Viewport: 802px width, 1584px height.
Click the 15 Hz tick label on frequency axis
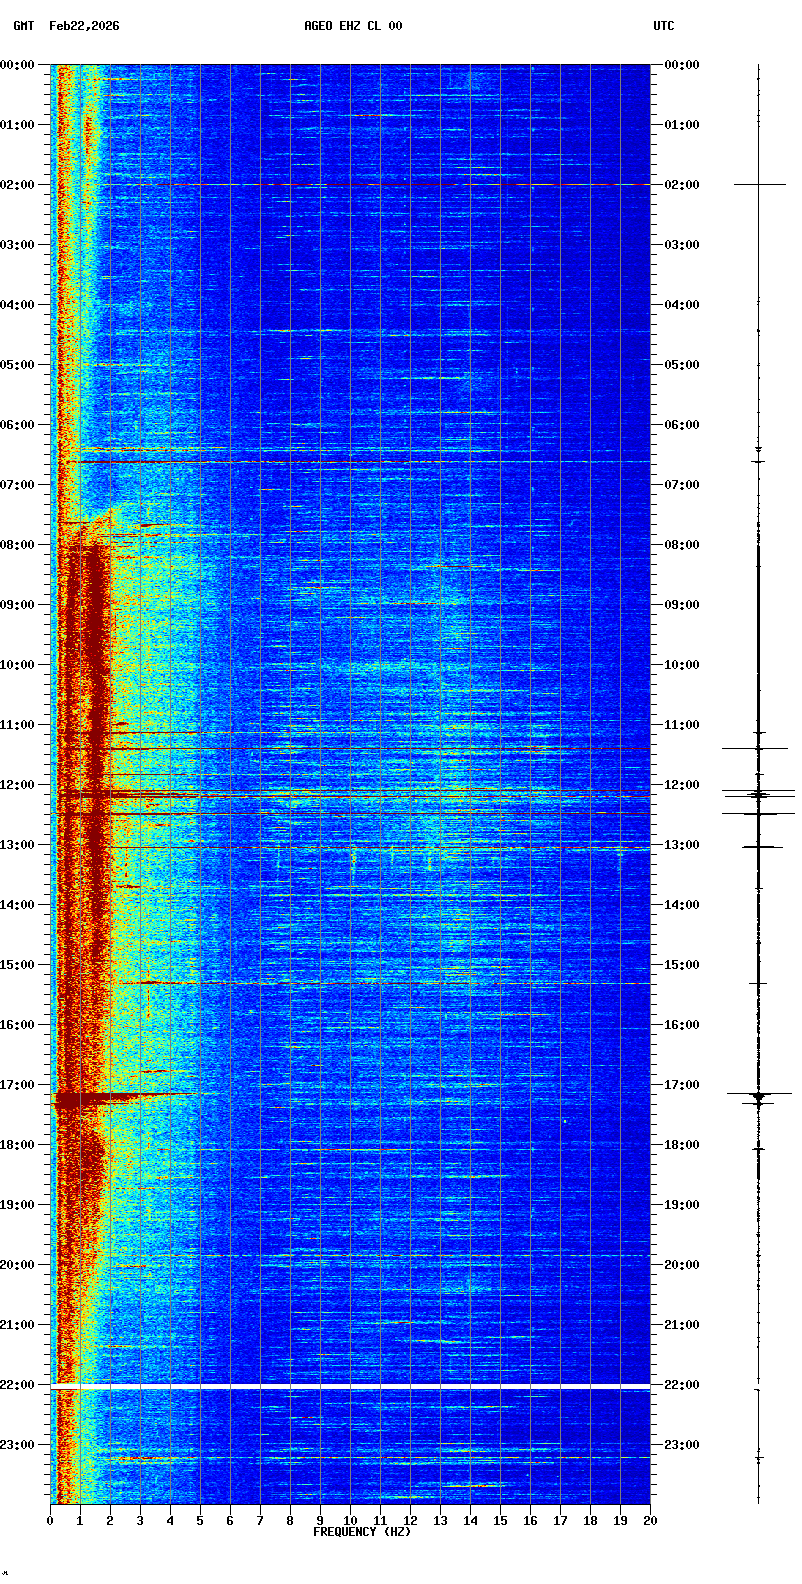click(500, 1521)
